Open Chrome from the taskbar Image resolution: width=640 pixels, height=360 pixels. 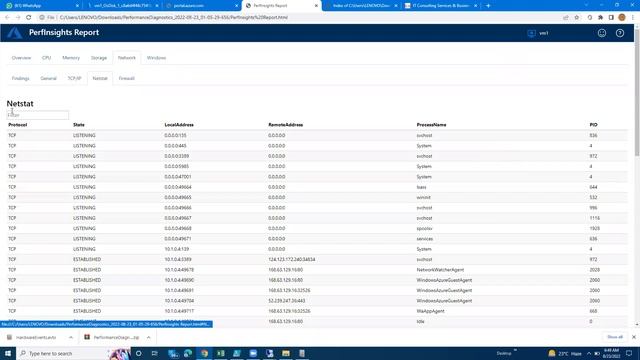click(x=204, y=353)
